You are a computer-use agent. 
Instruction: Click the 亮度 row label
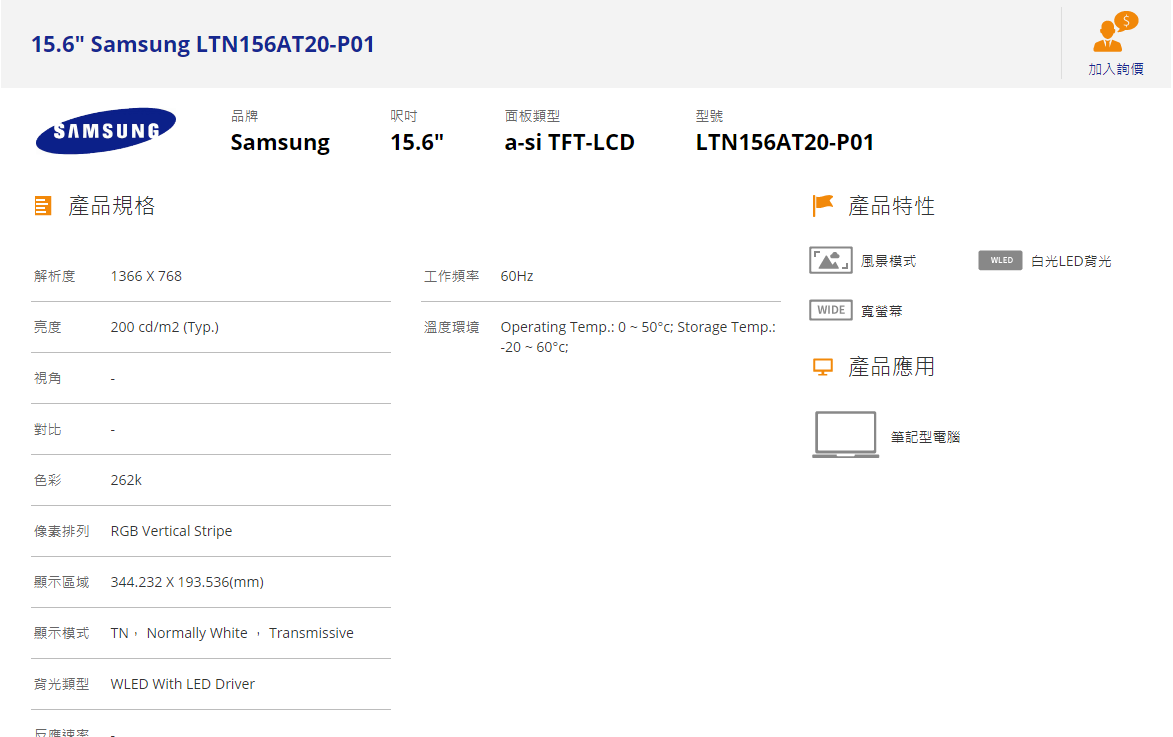(x=48, y=327)
